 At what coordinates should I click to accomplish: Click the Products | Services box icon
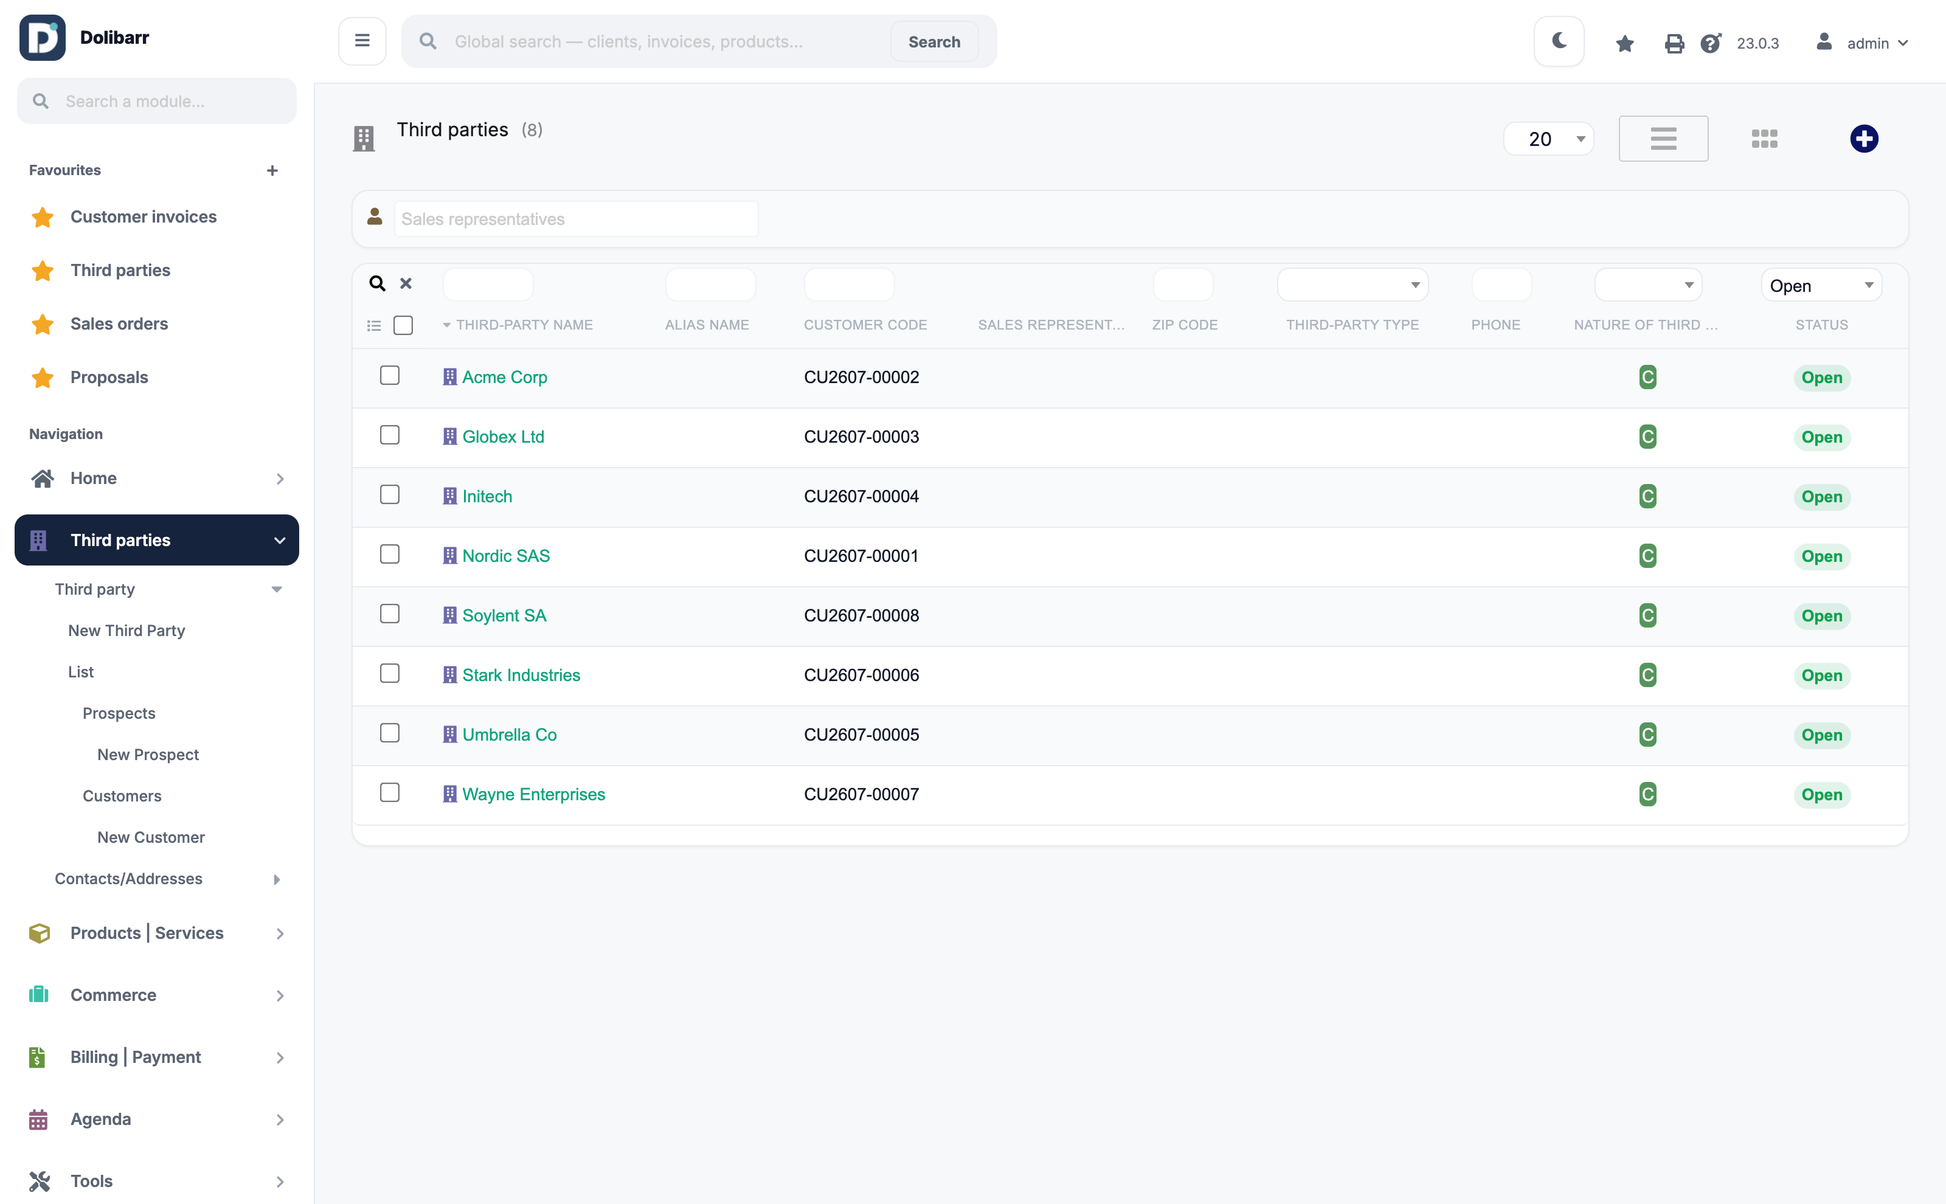click(39, 933)
